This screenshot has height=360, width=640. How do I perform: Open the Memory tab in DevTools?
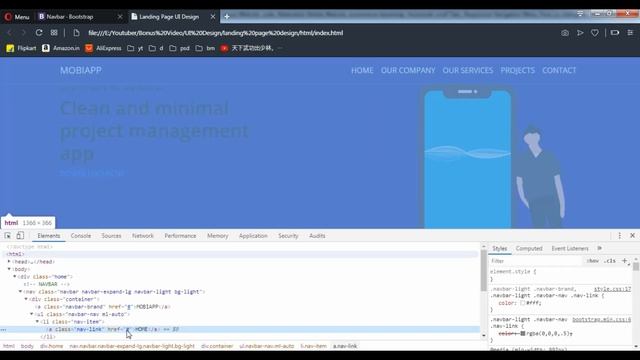coord(218,236)
